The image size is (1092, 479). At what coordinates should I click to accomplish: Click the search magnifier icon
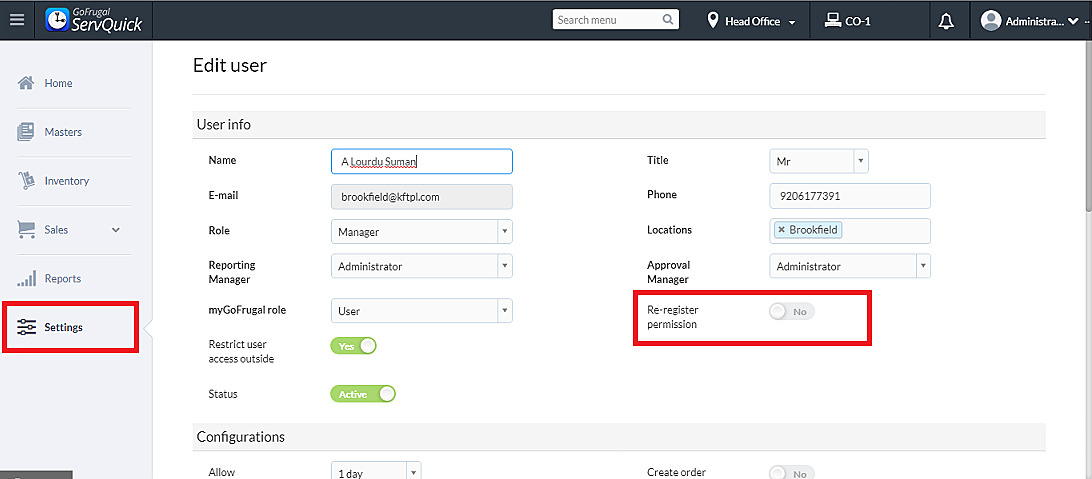pos(668,20)
